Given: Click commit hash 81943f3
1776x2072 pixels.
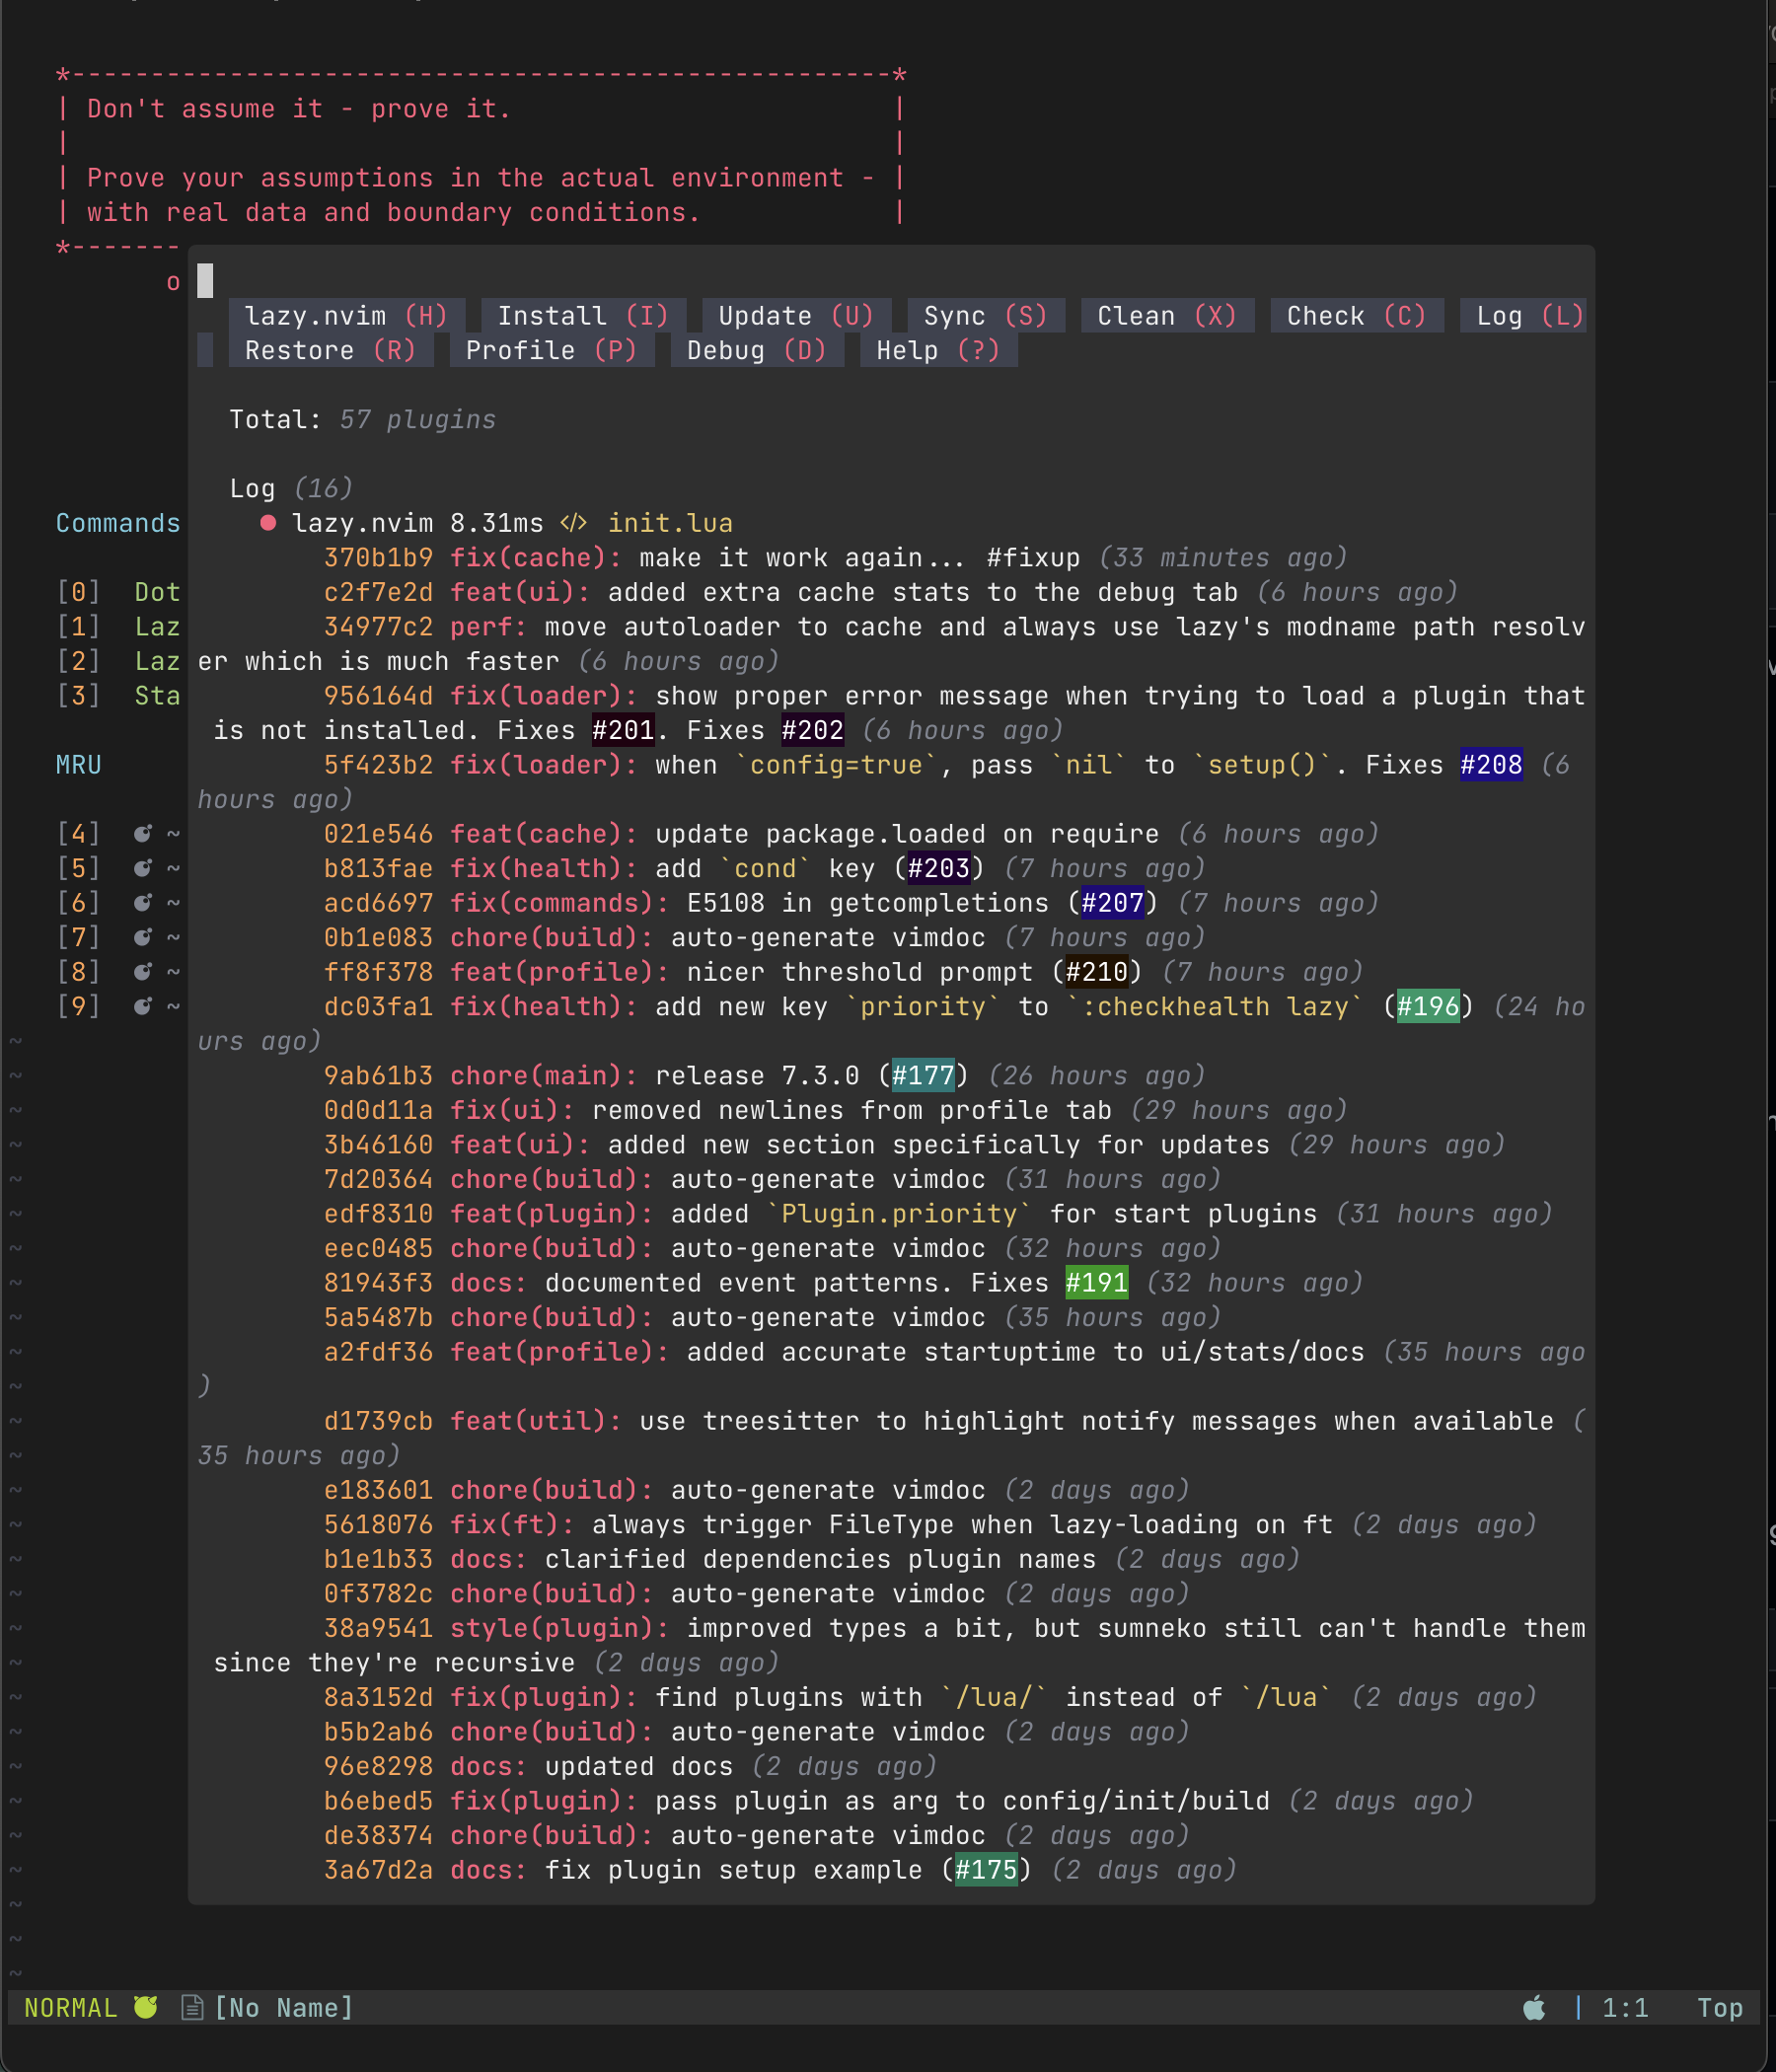Looking at the screenshot, I should [x=378, y=1283].
